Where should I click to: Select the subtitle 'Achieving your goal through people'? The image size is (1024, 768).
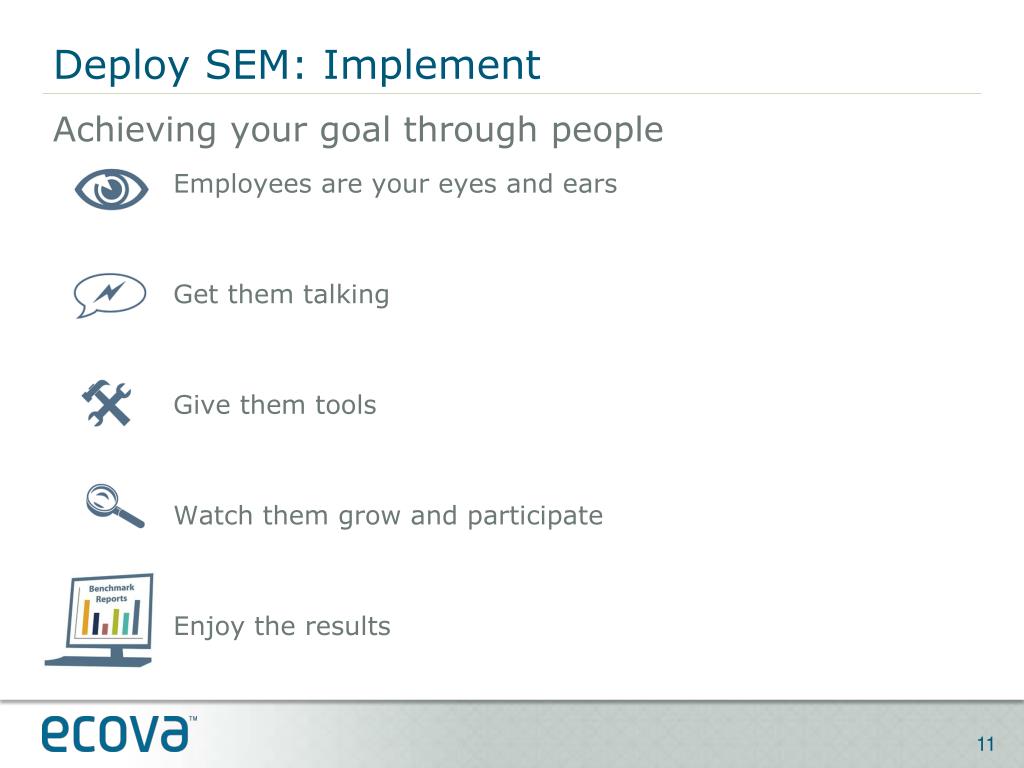tap(358, 130)
